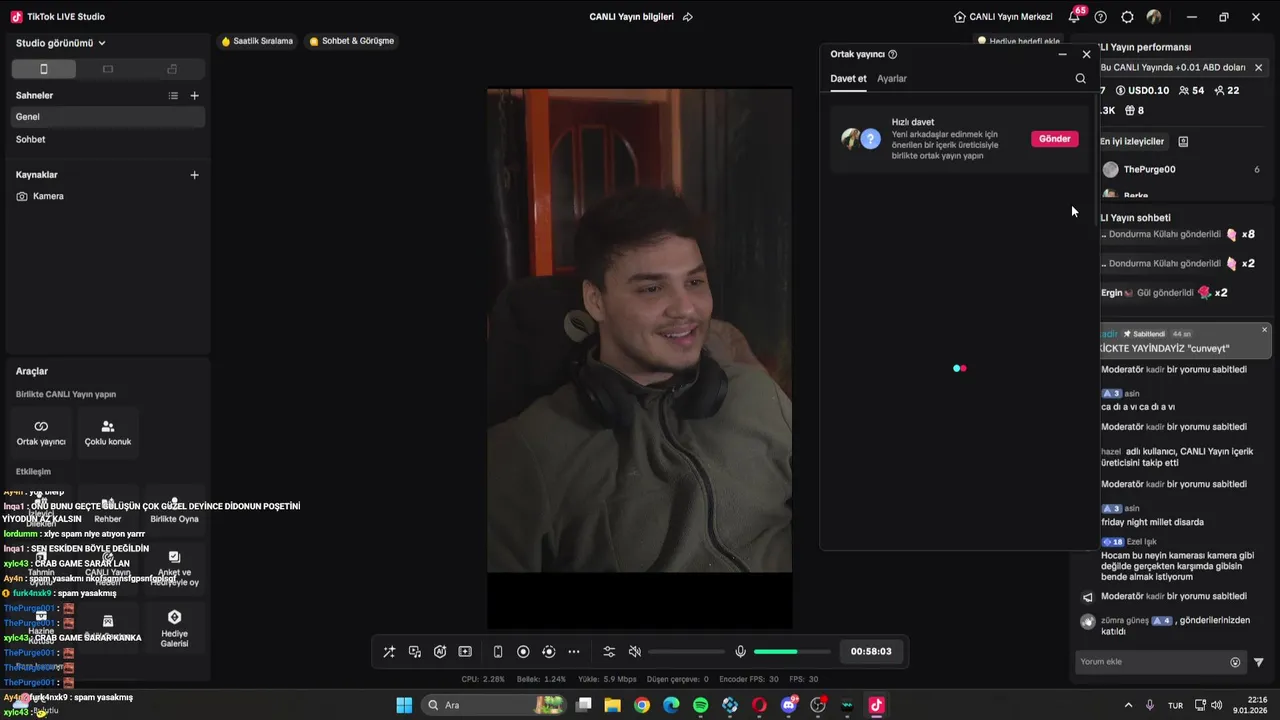Open the En iyi izleyiciler tab
The width and height of the screenshot is (1280, 720).
point(1133,142)
